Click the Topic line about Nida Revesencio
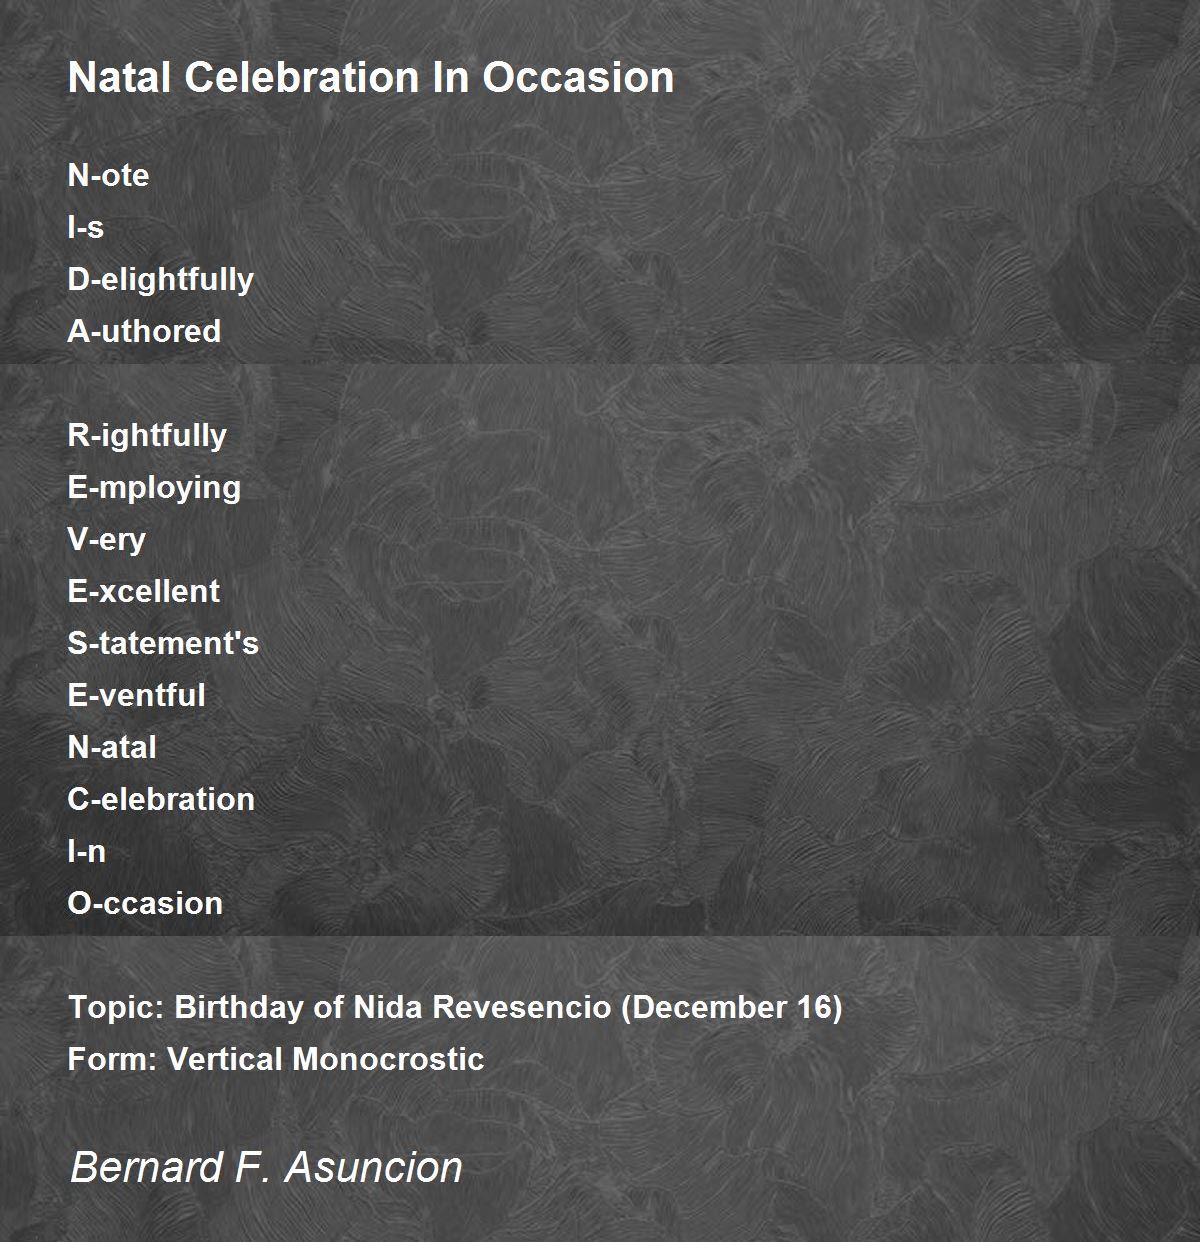The width and height of the screenshot is (1200, 1242). pos(455,1007)
